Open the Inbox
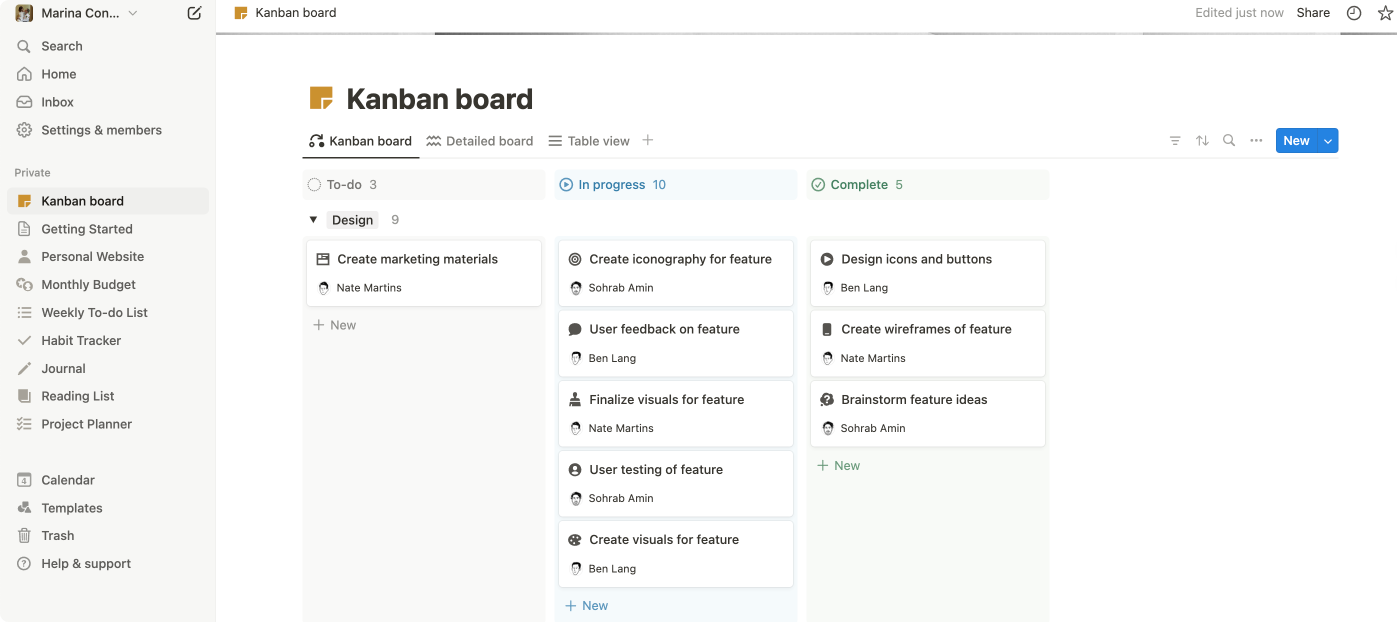The height and width of the screenshot is (622, 1397). click(x=108, y=102)
